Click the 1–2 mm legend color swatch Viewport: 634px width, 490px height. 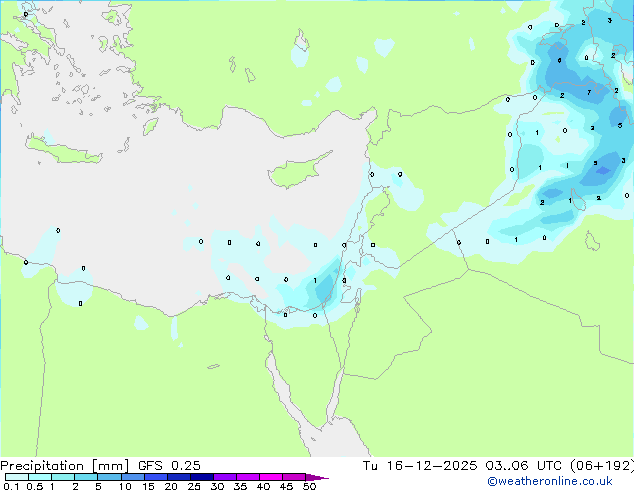(x=63, y=477)
